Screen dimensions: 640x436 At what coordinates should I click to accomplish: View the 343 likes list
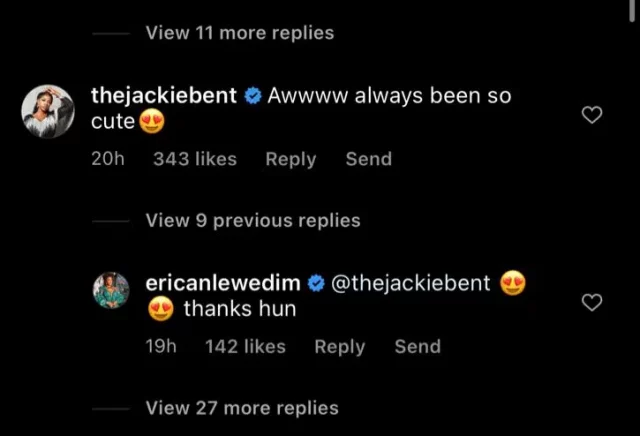[195, 159]
